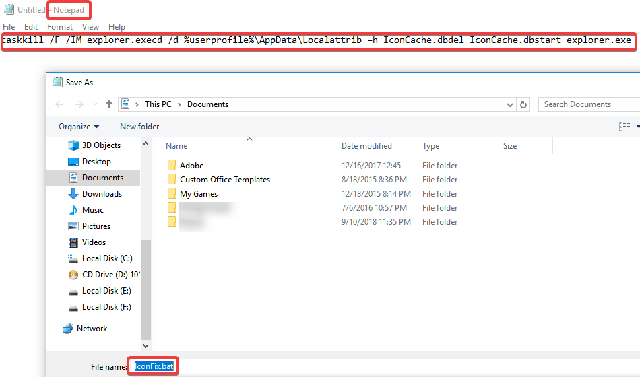
Task: Click the Notepad title bar icon
Action: pos(9,9)
